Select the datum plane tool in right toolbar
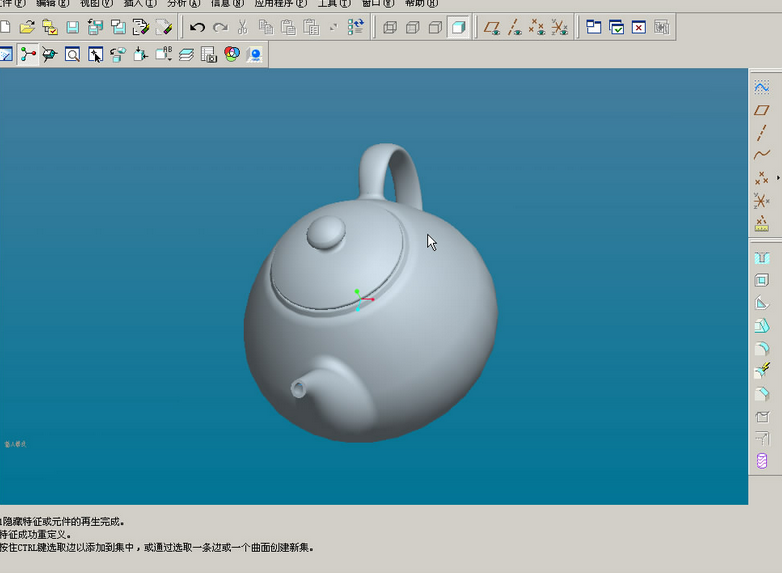The image size is (782, 573). click(762, 110)
